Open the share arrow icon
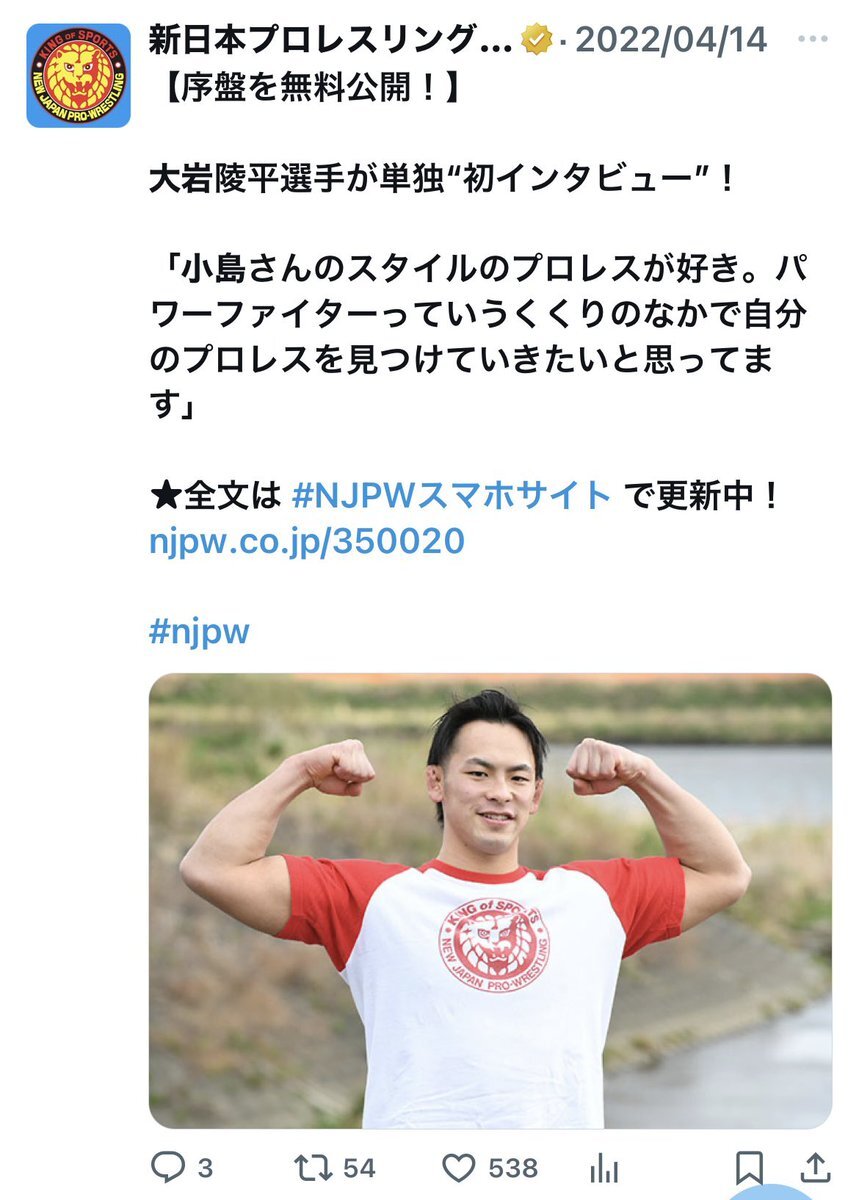859x1200 pixels. click(x=815, y=1167)
